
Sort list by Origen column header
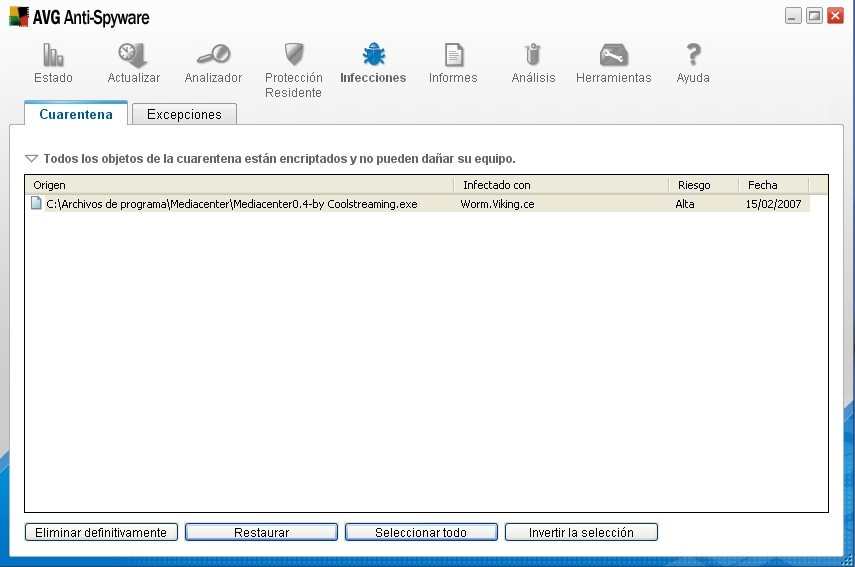[238, 185]
